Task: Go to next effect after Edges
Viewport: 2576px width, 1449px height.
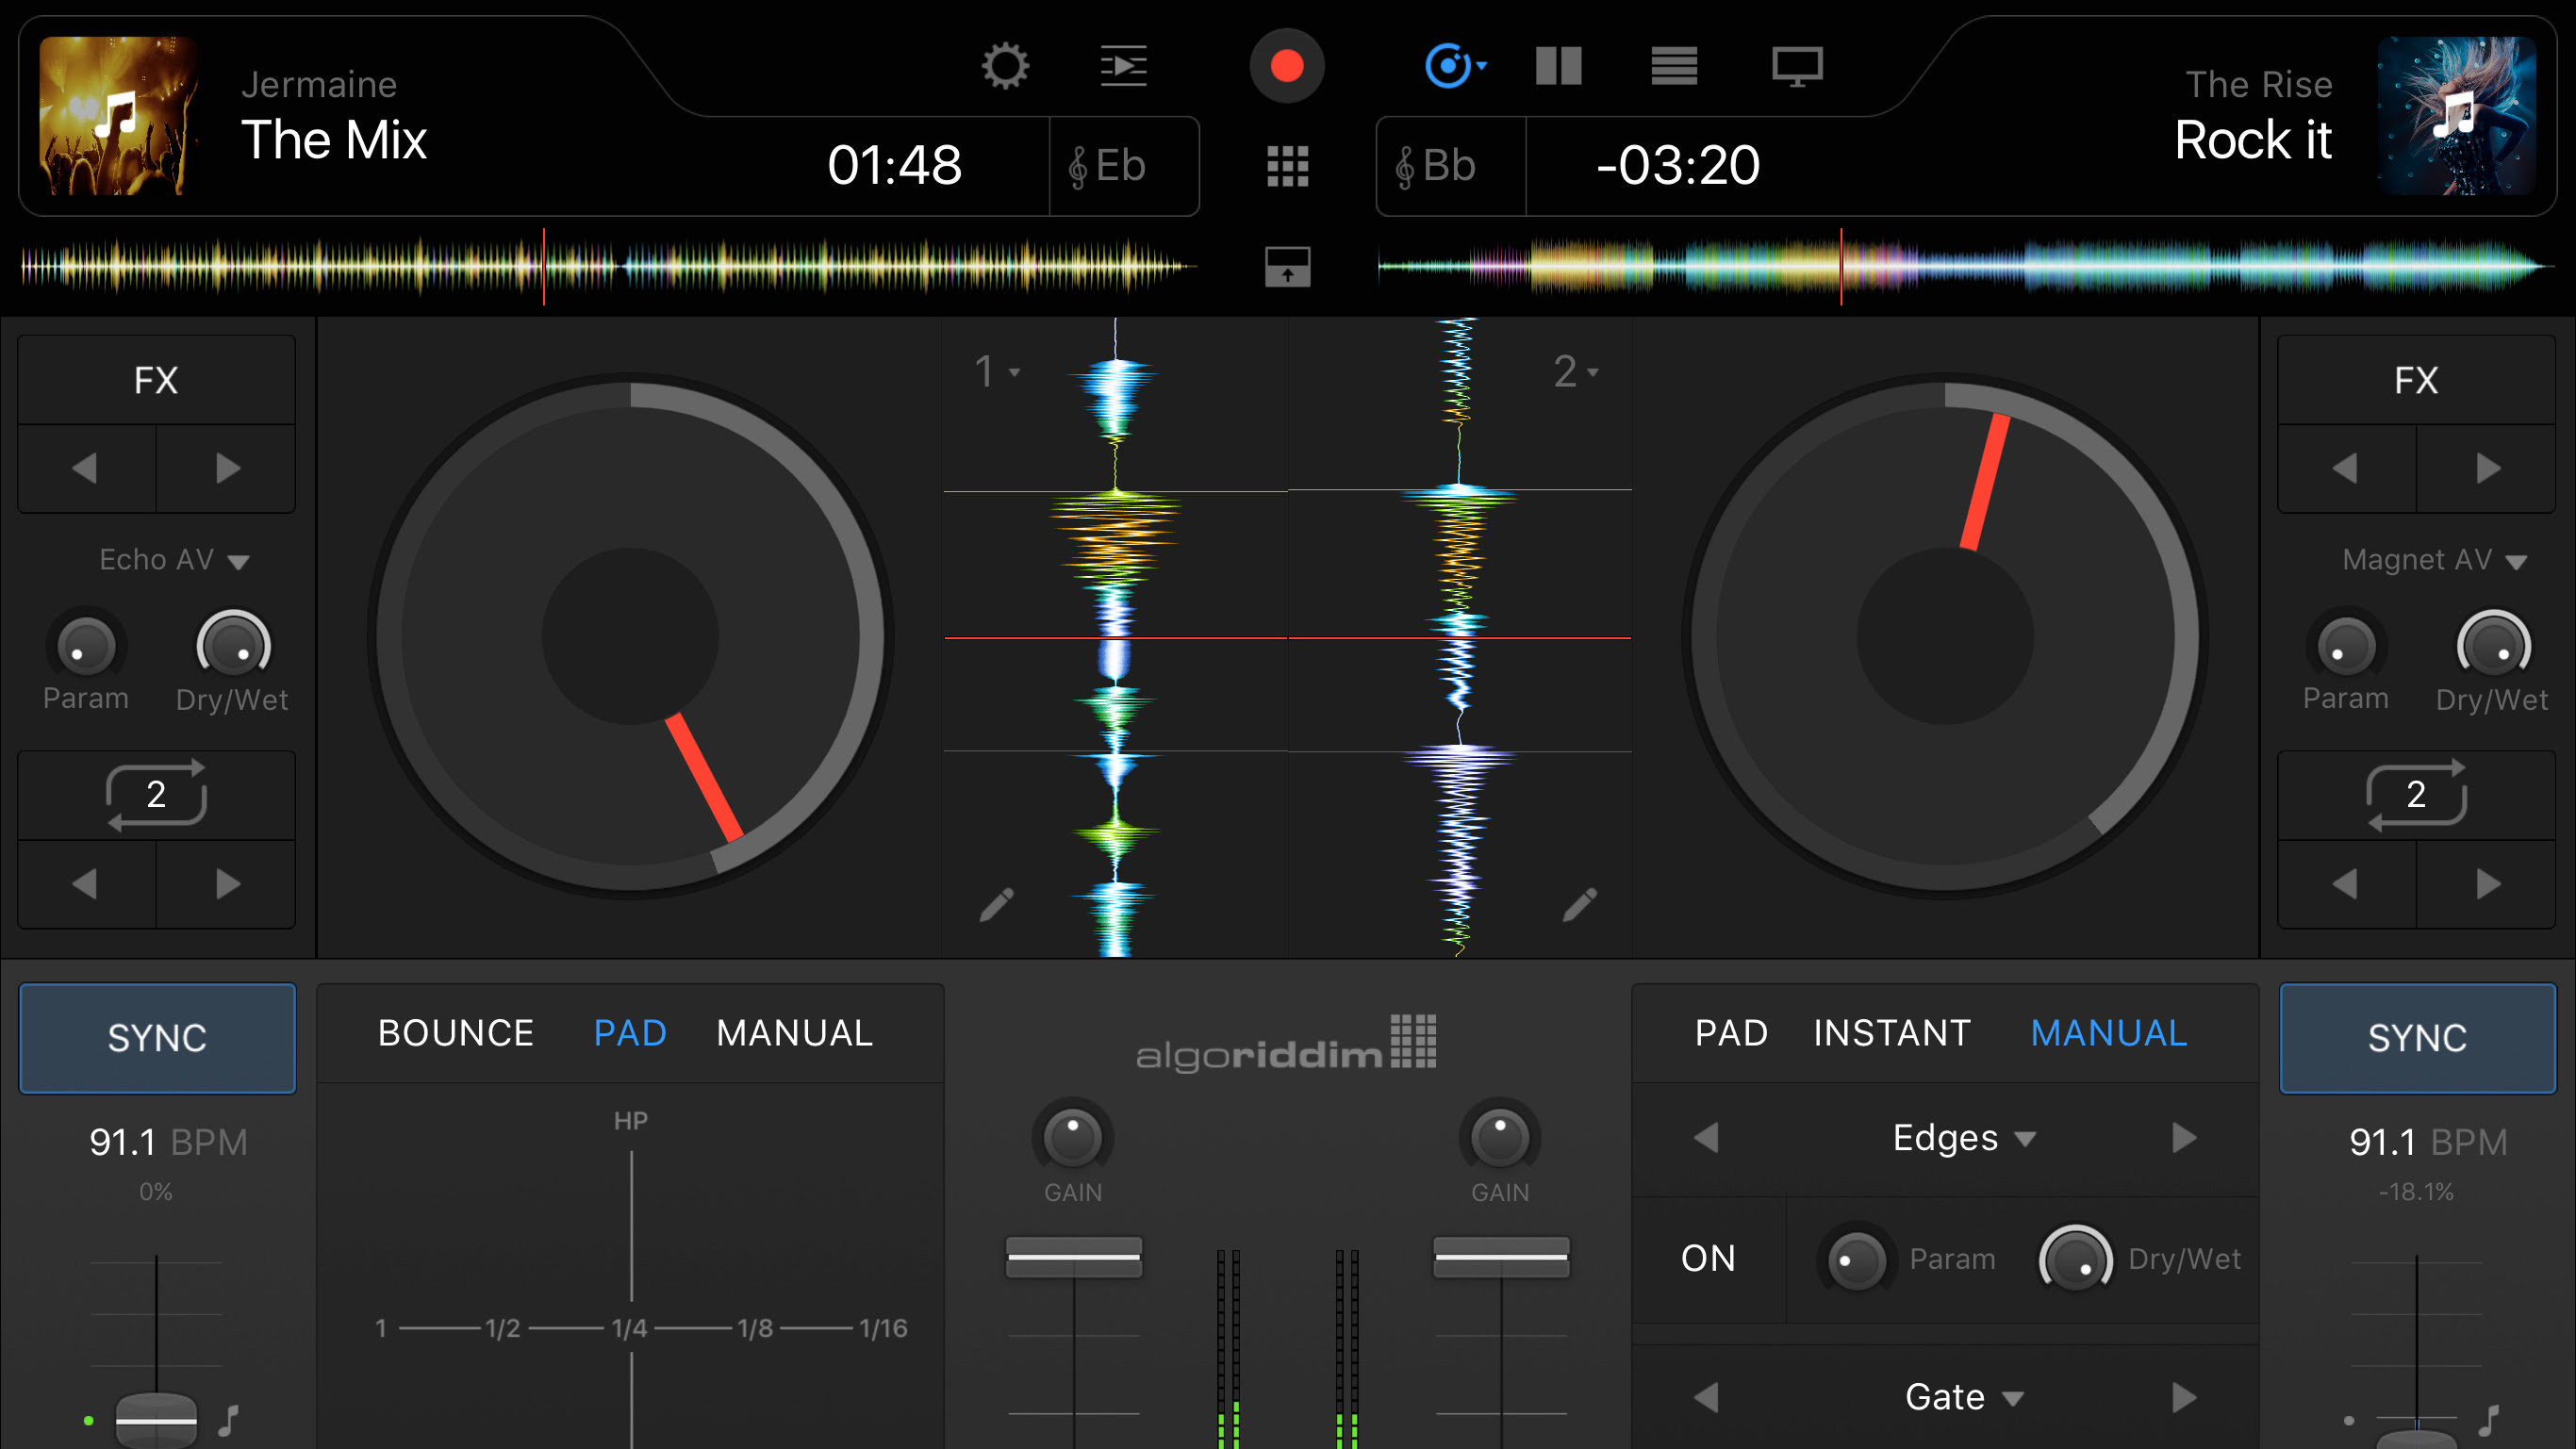Action: click(x=2184, y=1138)
